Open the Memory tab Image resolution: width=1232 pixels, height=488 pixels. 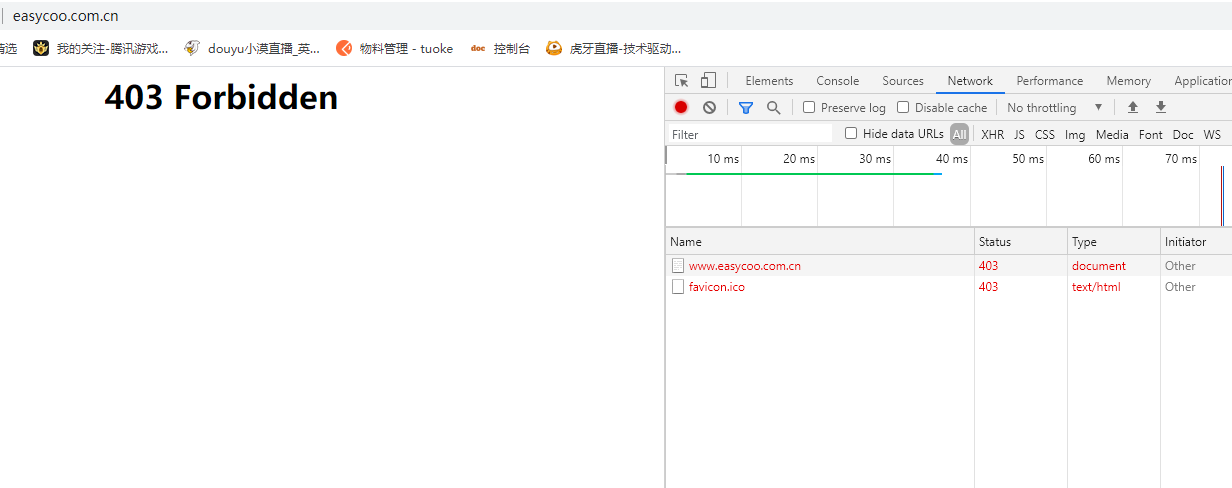point(1128,81)
